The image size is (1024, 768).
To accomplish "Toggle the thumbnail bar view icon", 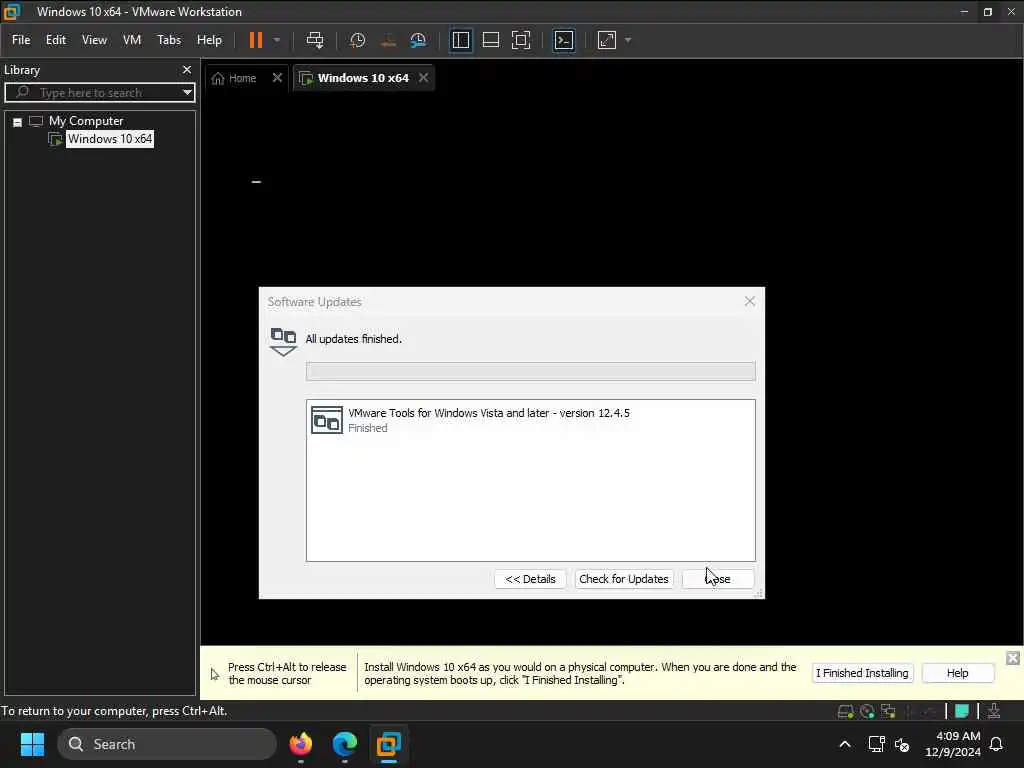I will (x=490, y=40).
